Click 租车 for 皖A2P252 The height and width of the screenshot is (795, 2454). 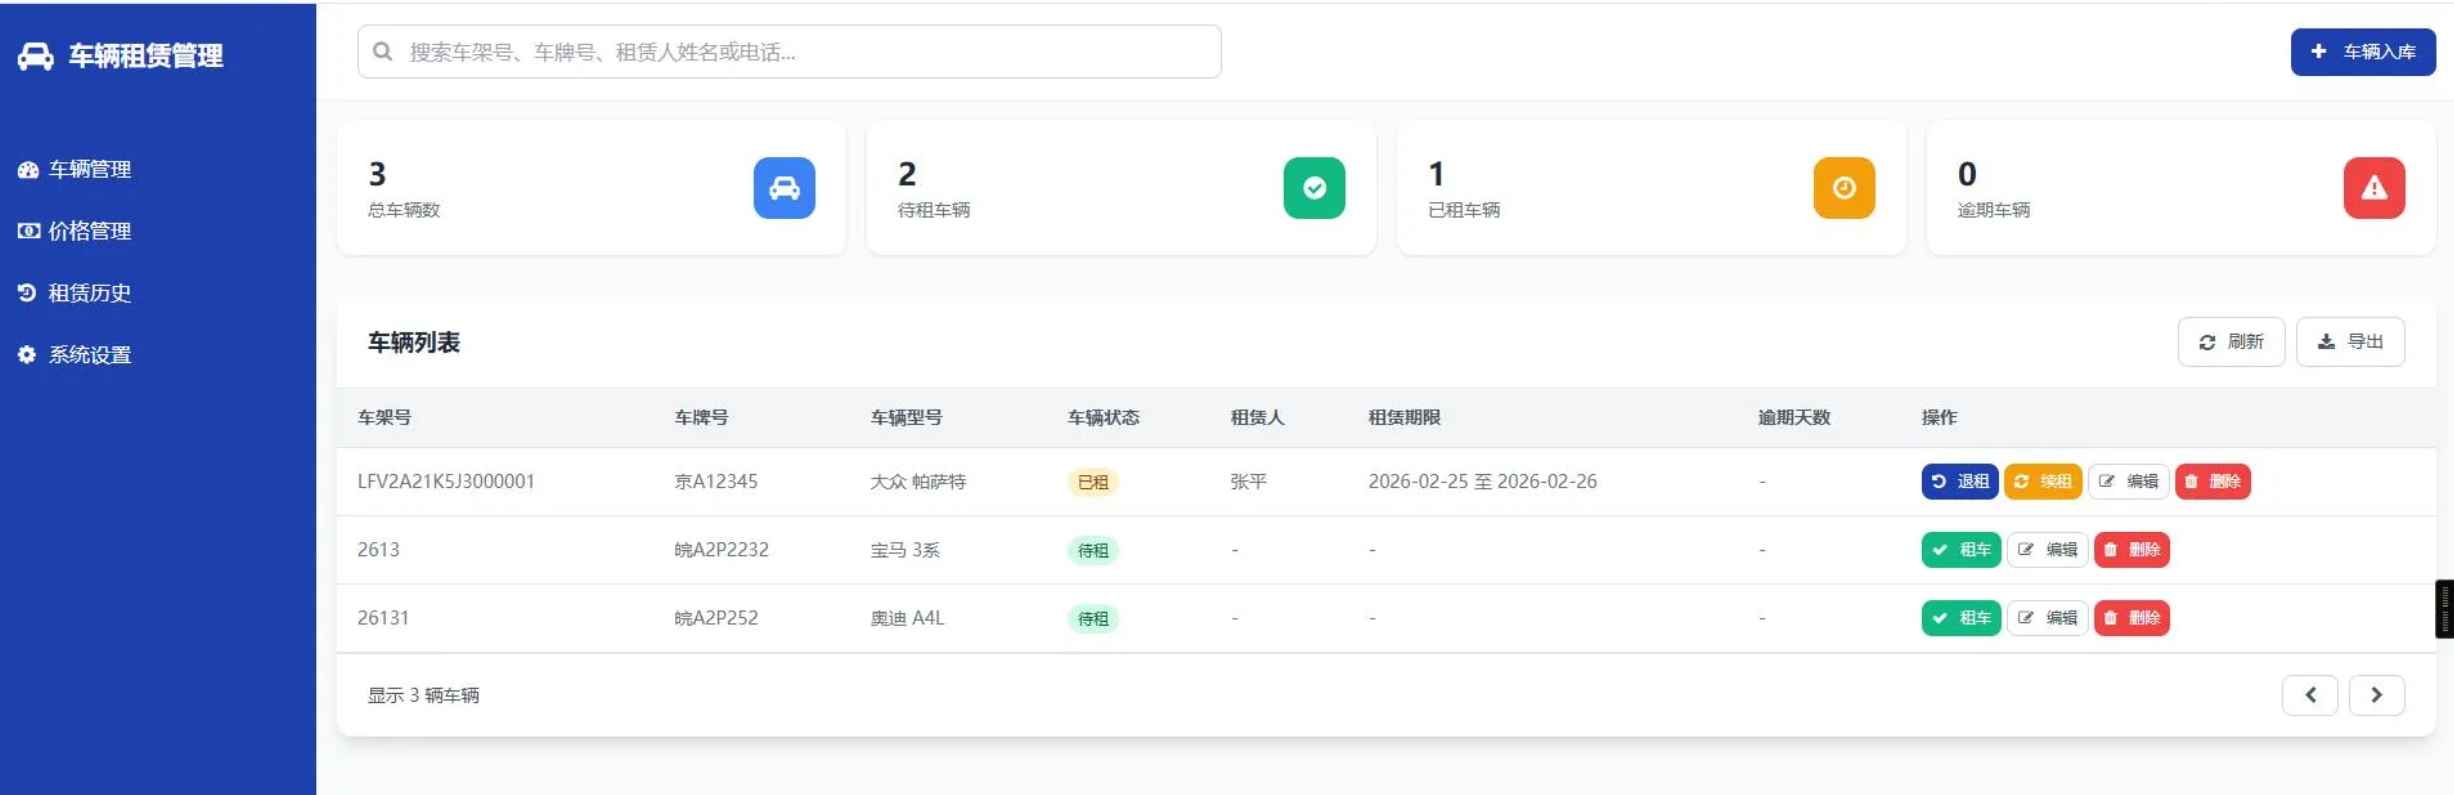click(x=1961, y=618)
